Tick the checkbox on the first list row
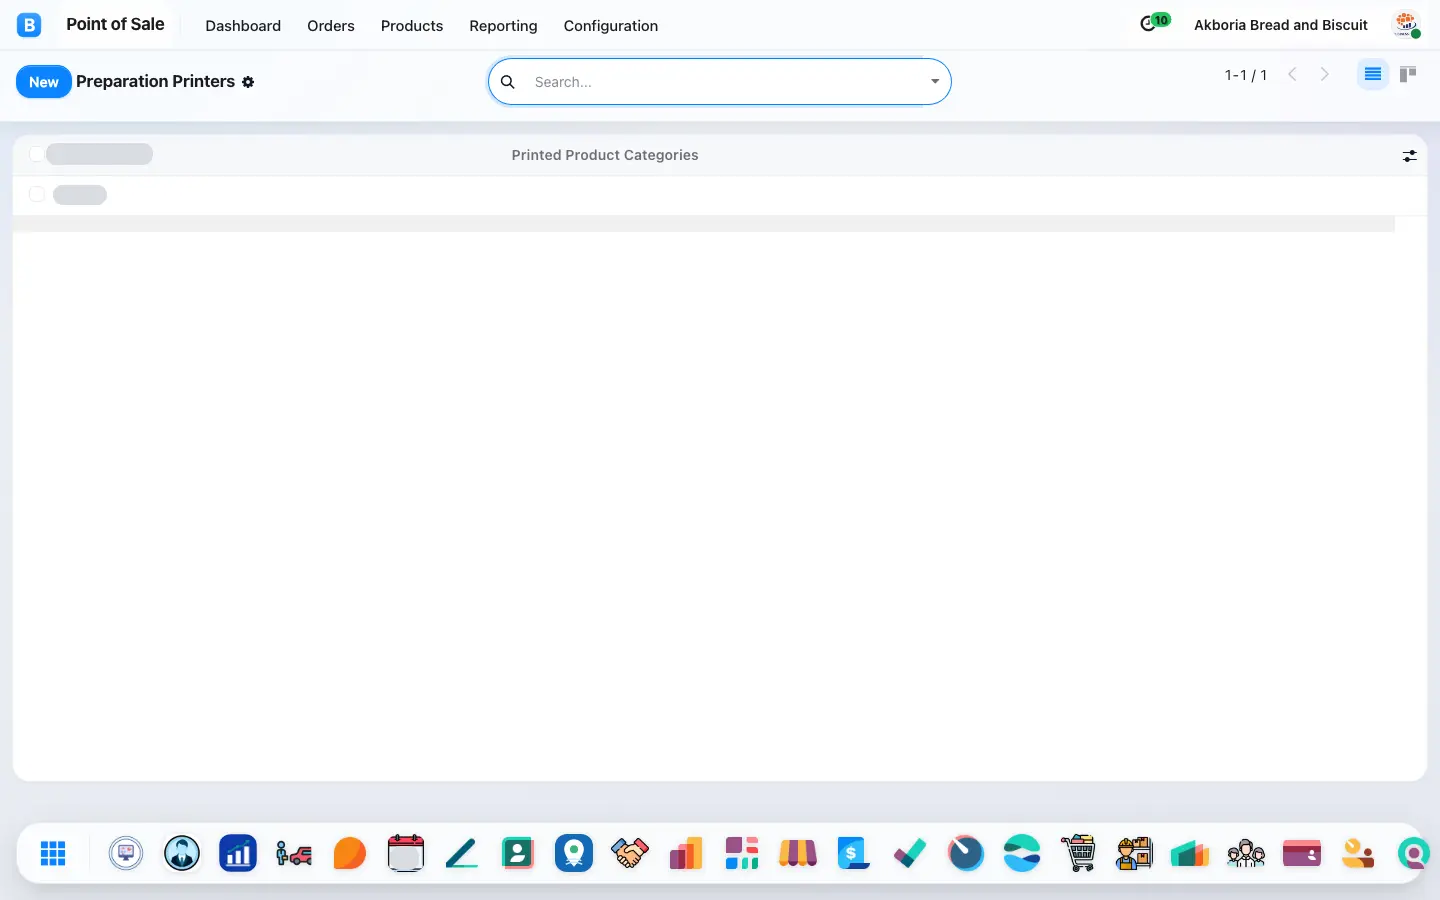This screenshot has width=1440, height=900. [x=37, y=194]
